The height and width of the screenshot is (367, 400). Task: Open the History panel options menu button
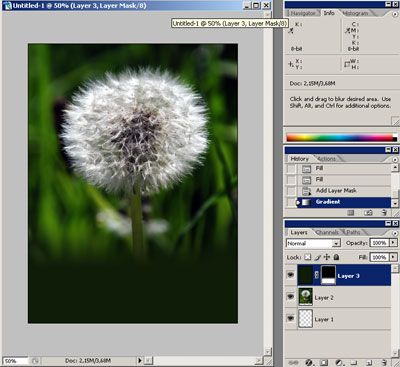395,159
